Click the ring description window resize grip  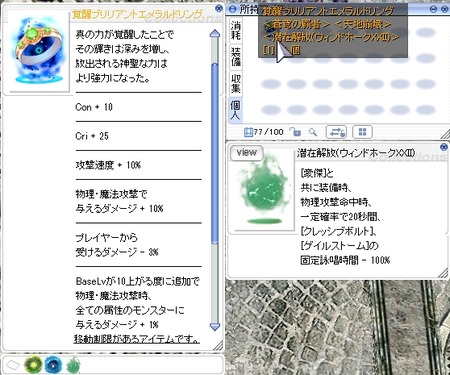coord(218,346)
